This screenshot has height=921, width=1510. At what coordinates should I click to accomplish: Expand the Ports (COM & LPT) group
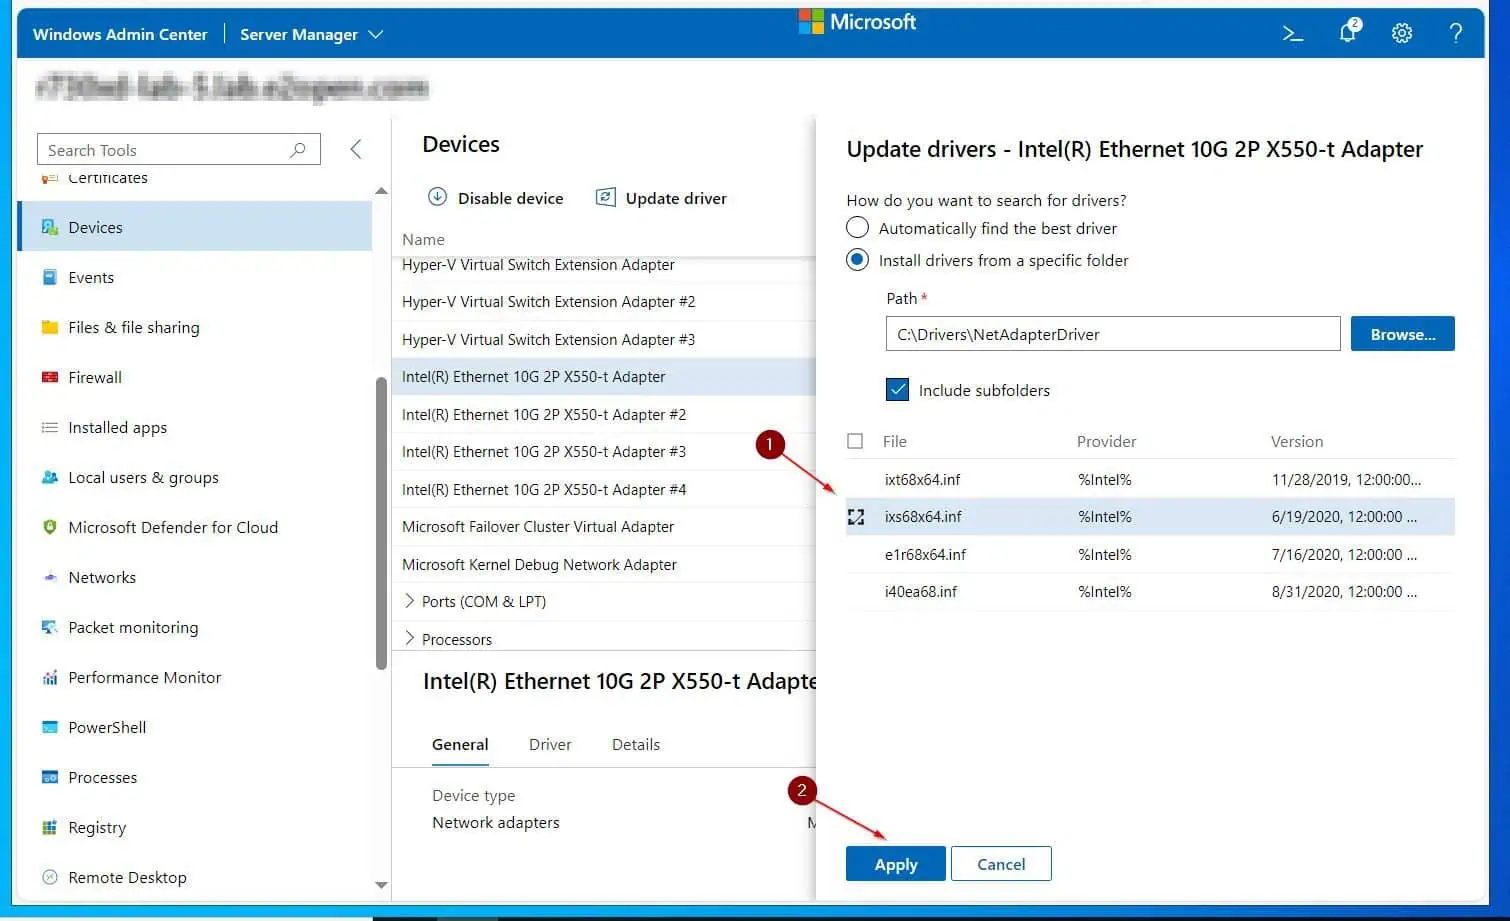(409, 601)
